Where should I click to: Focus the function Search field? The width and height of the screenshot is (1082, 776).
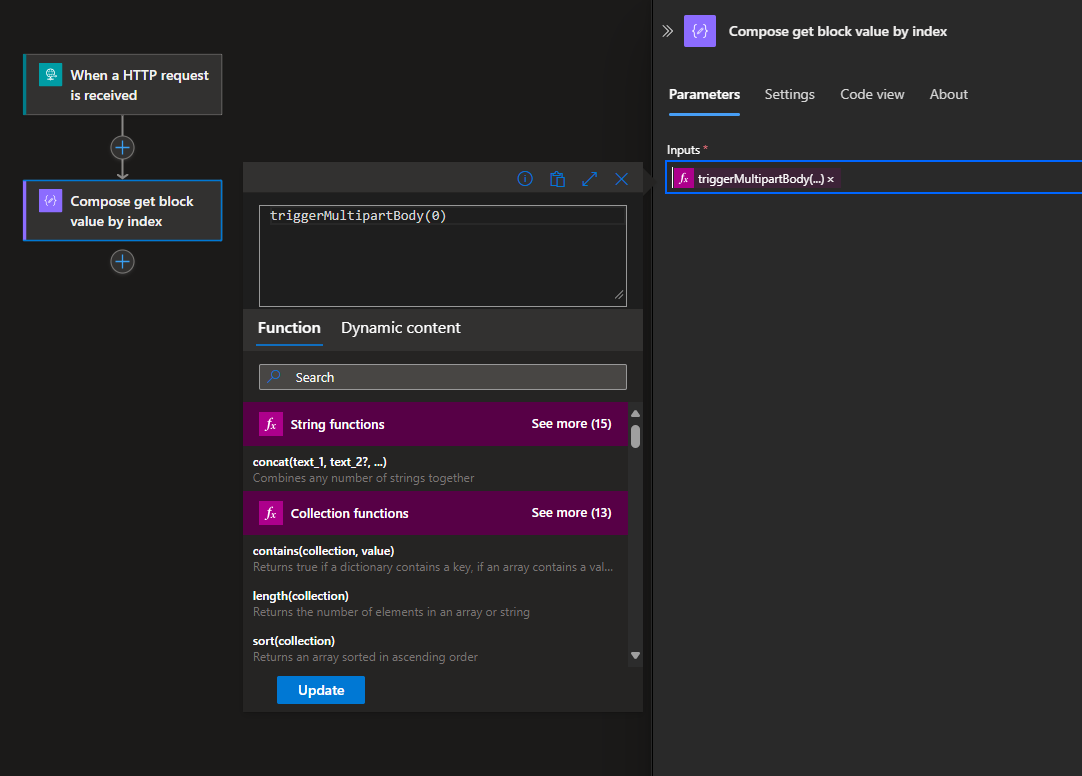point(443,377)
